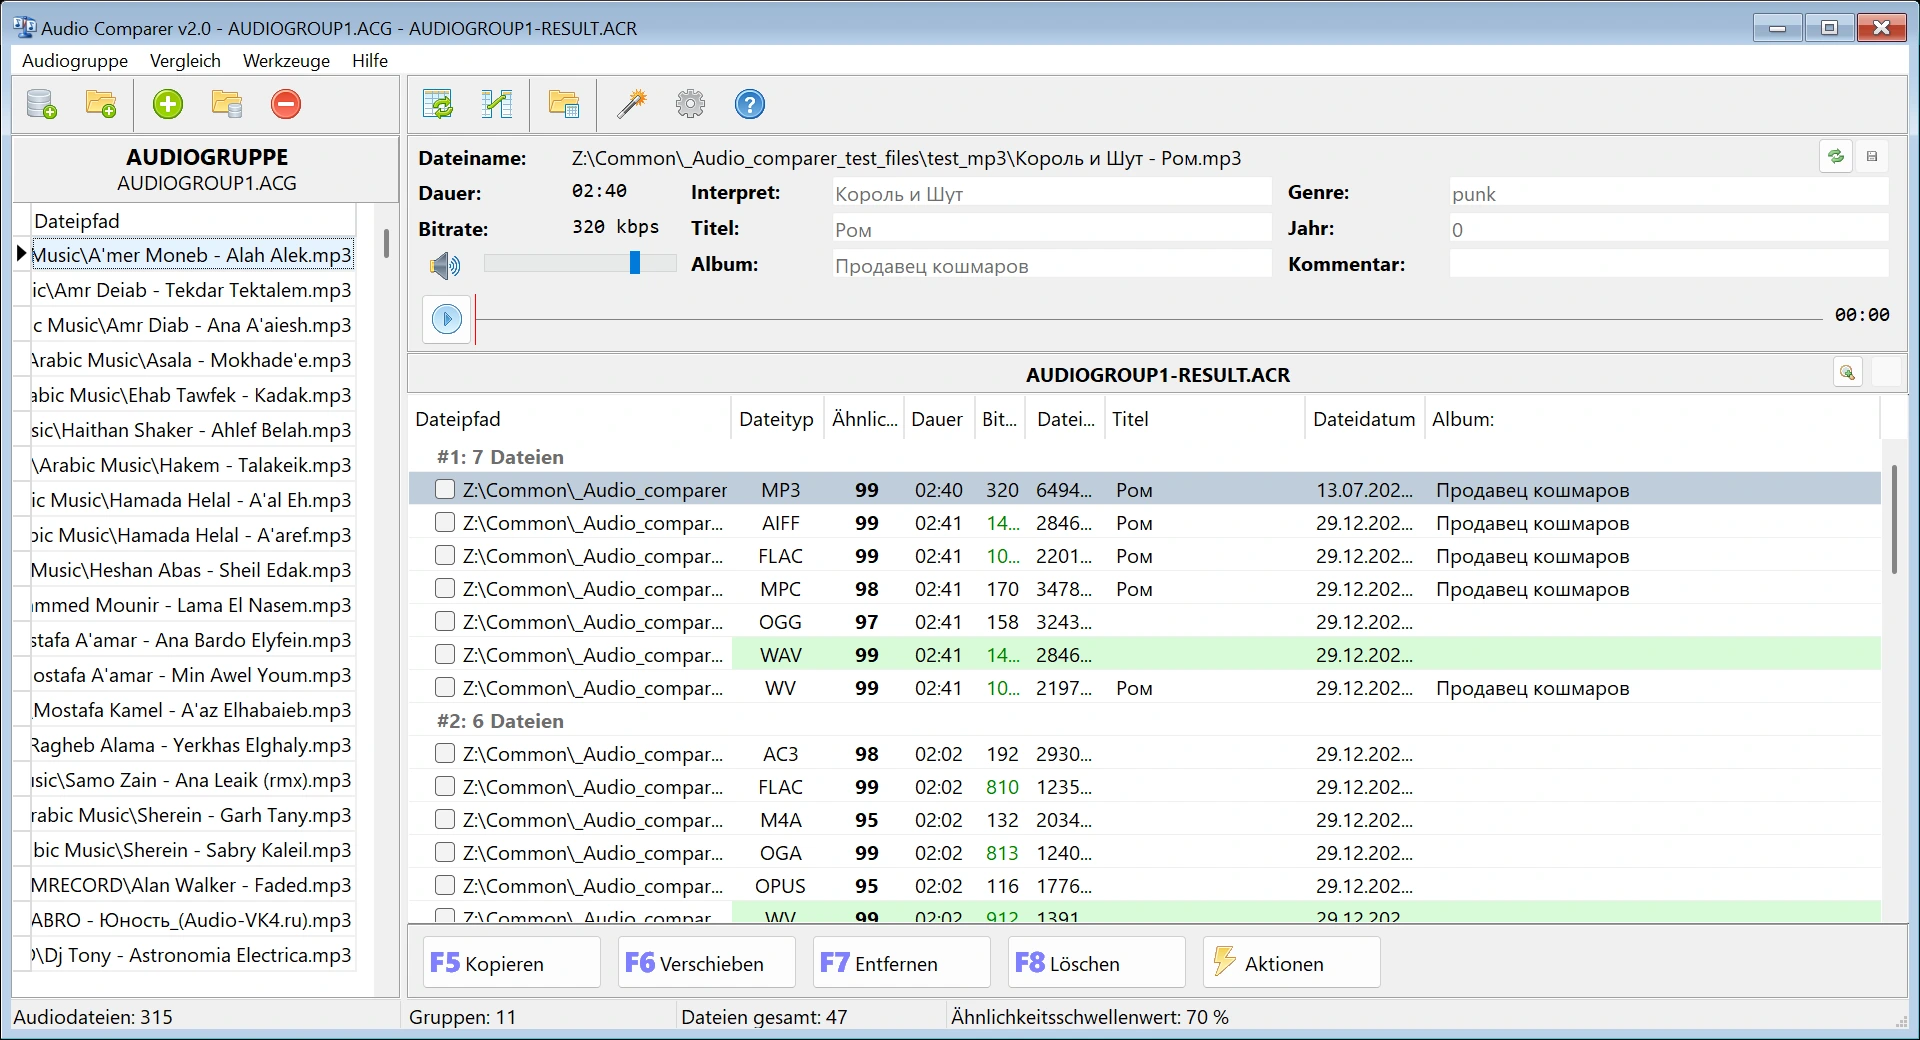The width and height of the screenshot is (1920, 1040).
Task: Check the MPC file row checkbox
Action: click(445, 589)
